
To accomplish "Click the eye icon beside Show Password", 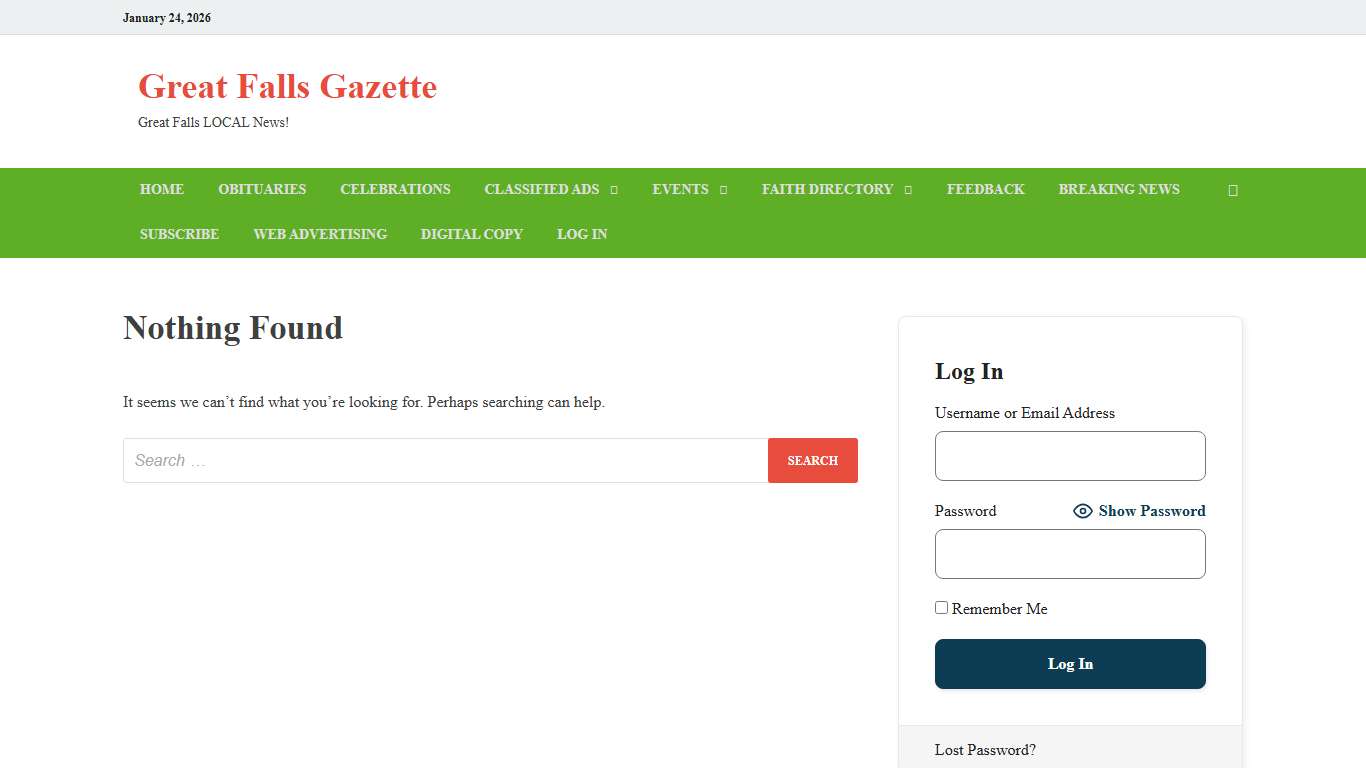I will [x=1082, y=511].
